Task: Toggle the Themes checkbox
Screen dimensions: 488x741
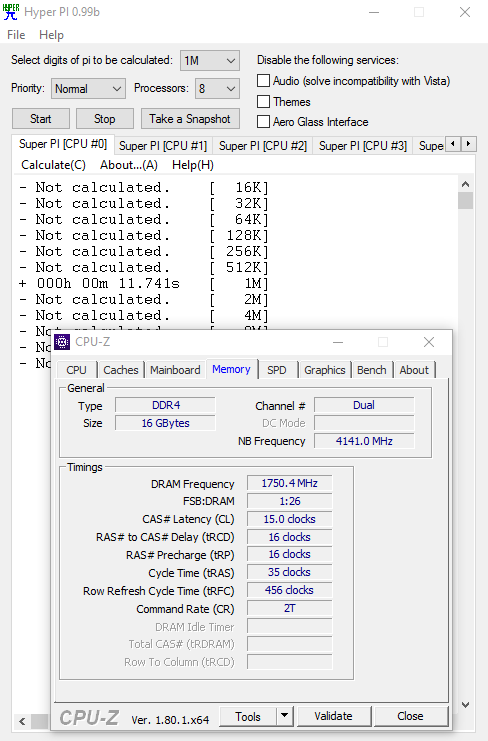Action: [264, 102]
